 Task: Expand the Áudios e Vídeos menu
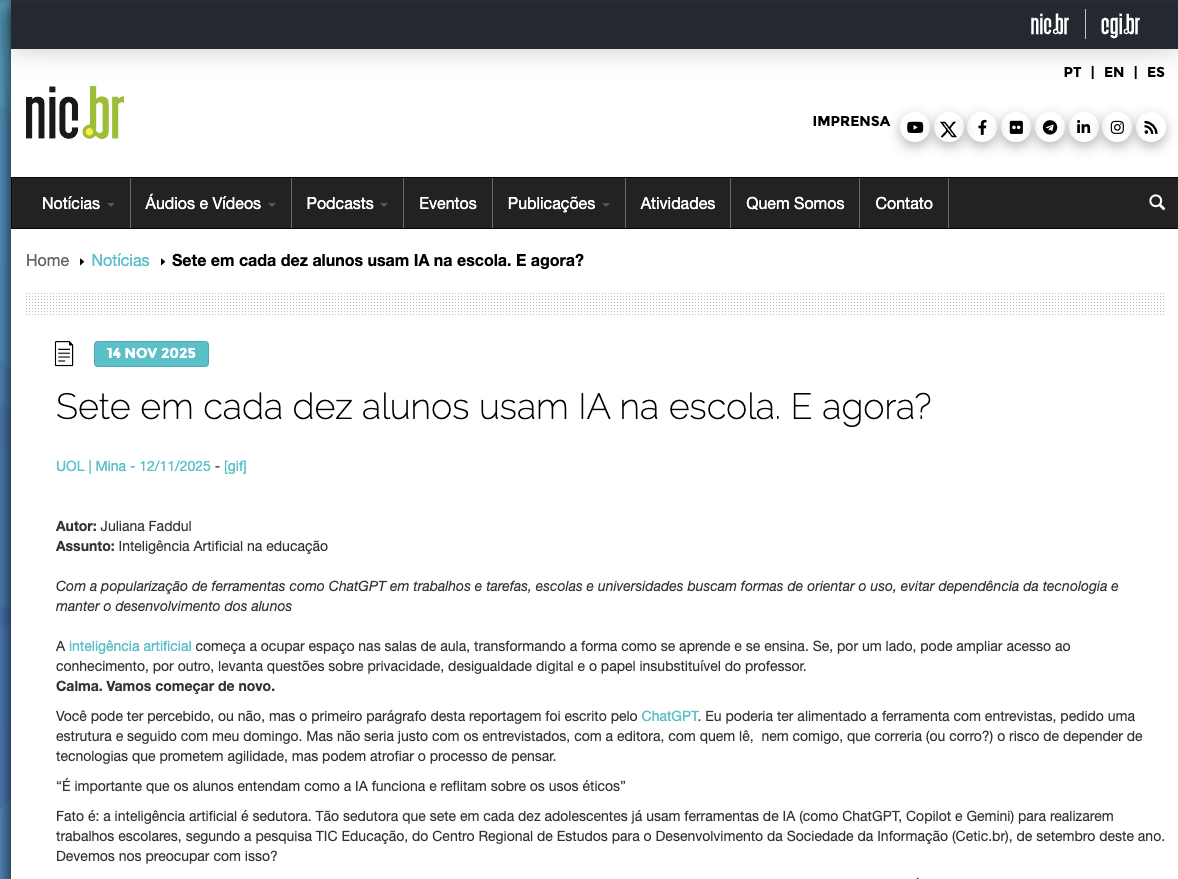click(x=210, y=204)
